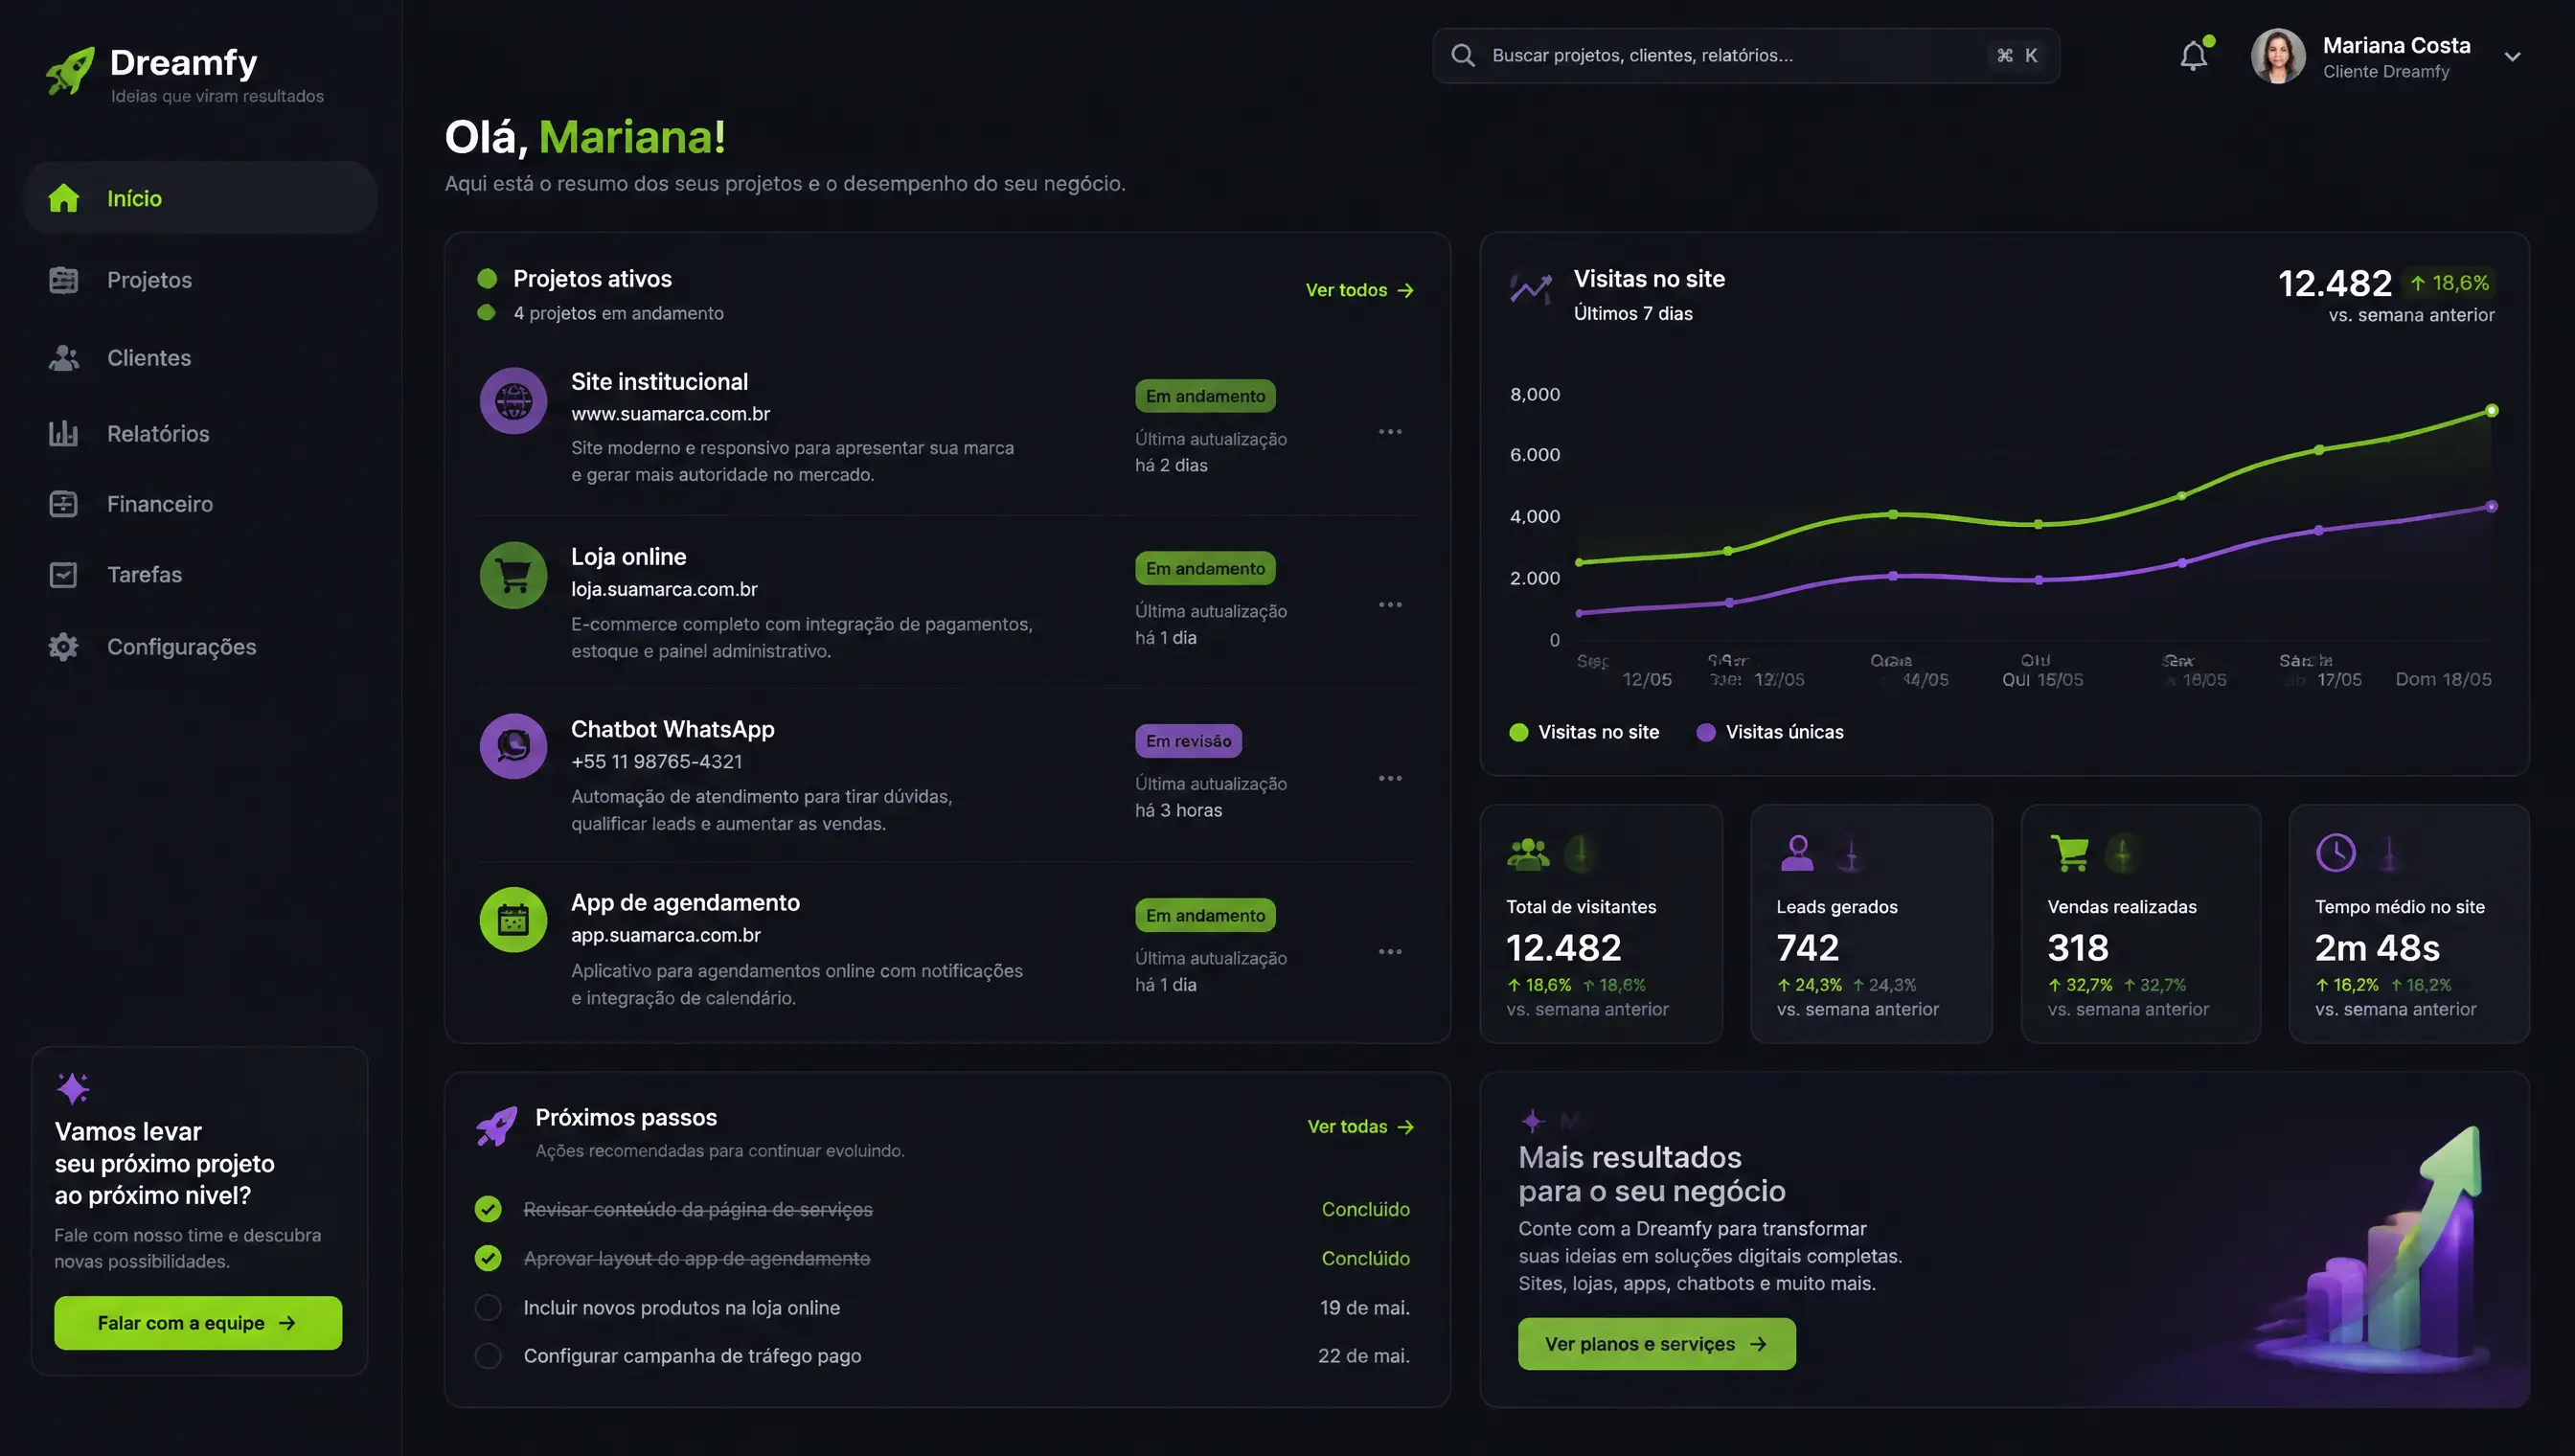Click the Em revisão status badge
2575x1456 pixels.
click(x=1188, y=741)
